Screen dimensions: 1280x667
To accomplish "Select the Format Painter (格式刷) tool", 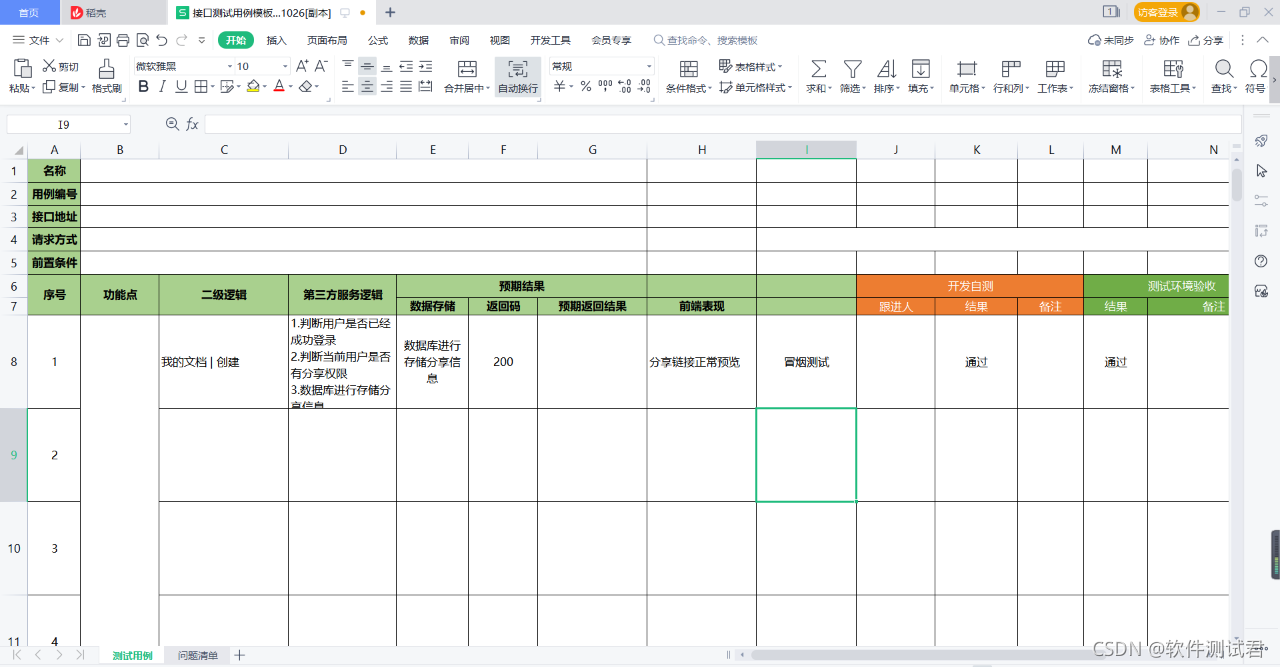I will click(x=106, y=75).
